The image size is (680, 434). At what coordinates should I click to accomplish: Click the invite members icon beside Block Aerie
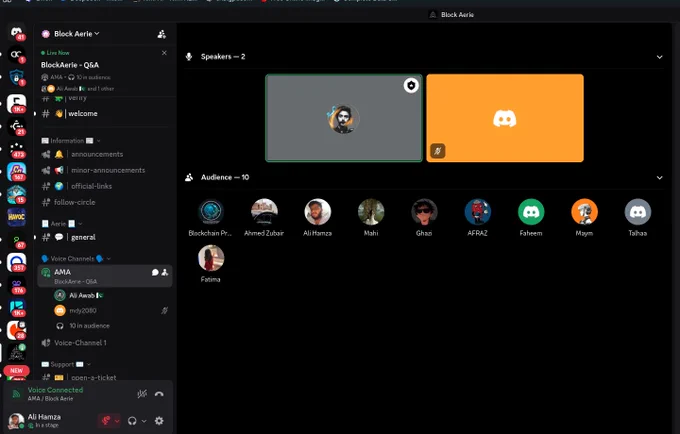(x=161, y=34)
